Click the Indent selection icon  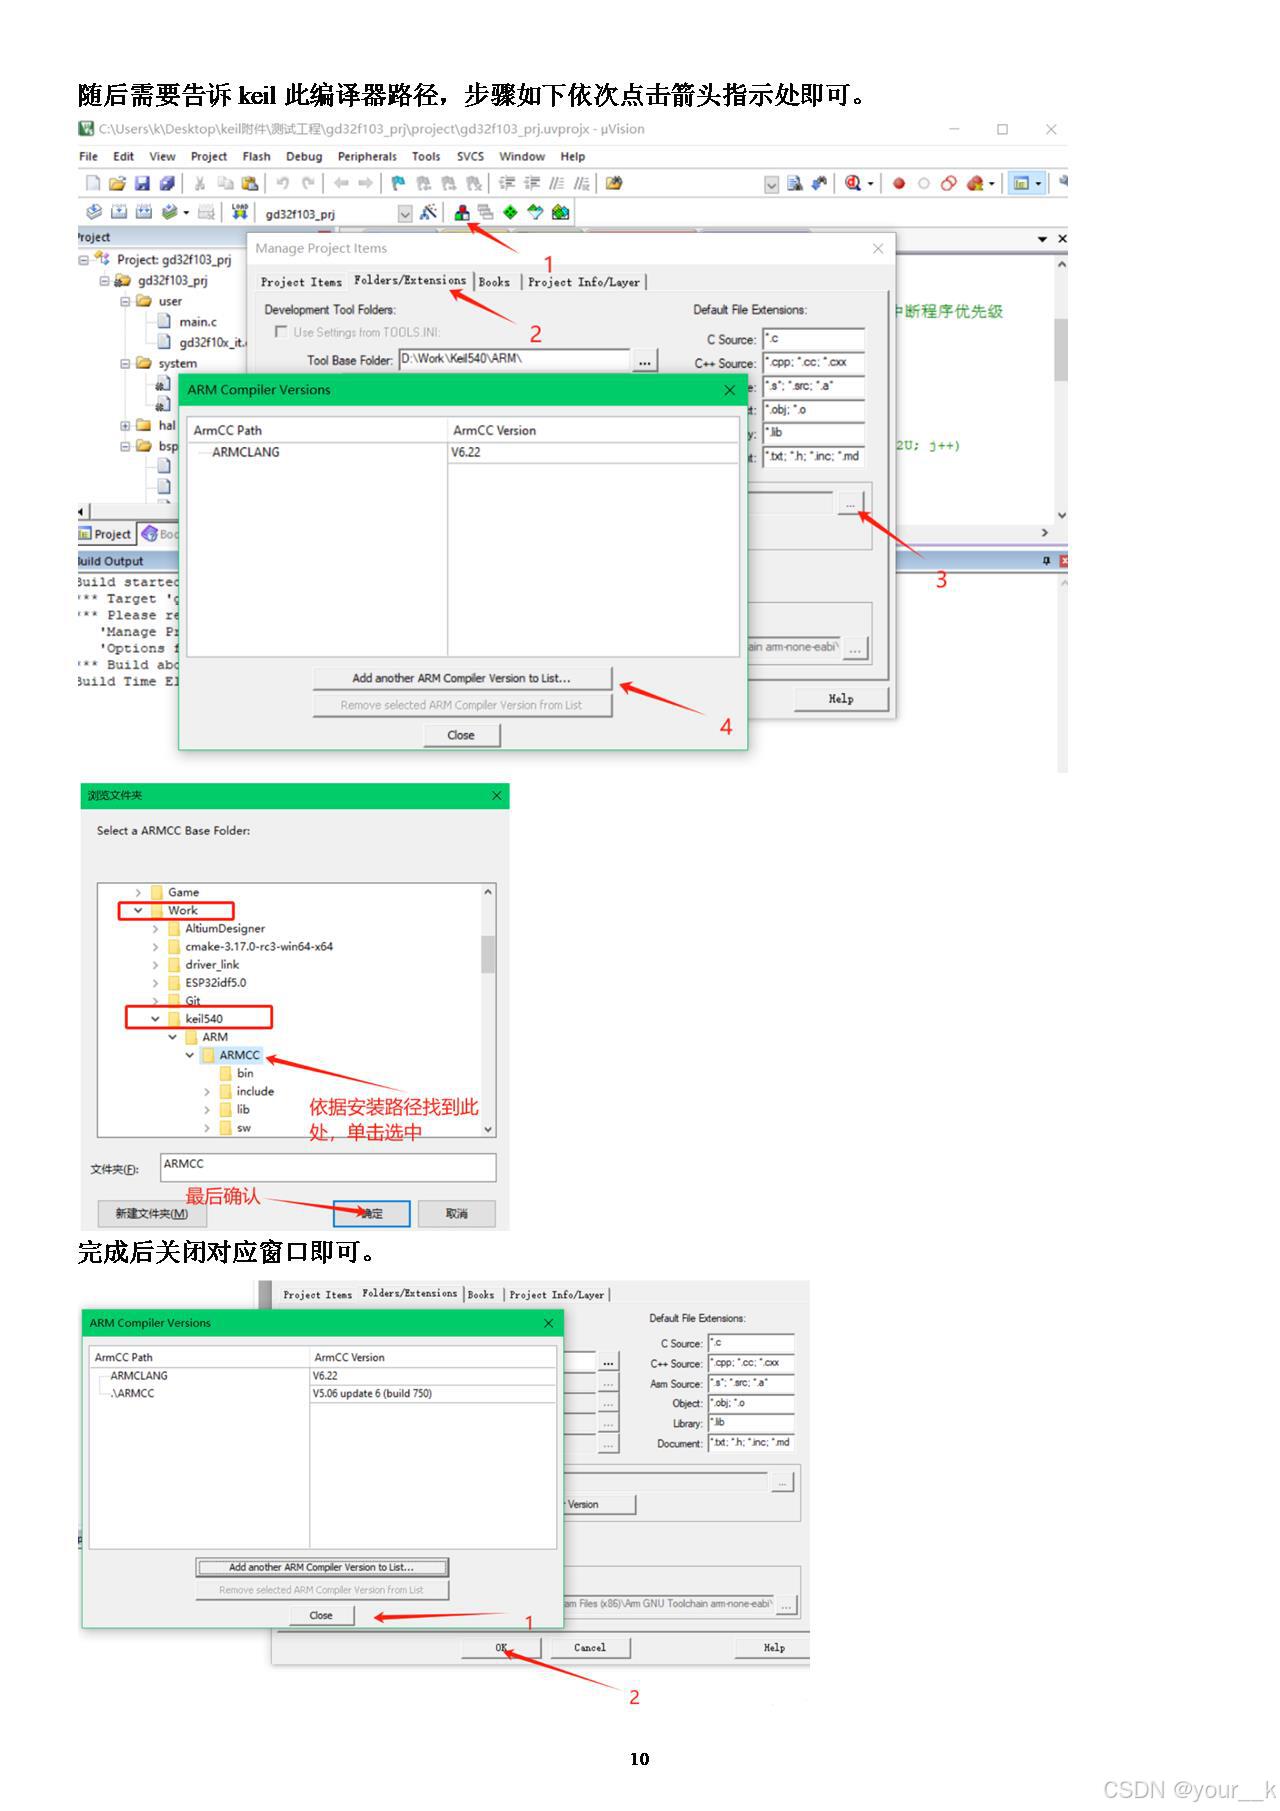[x=507, y=183]
